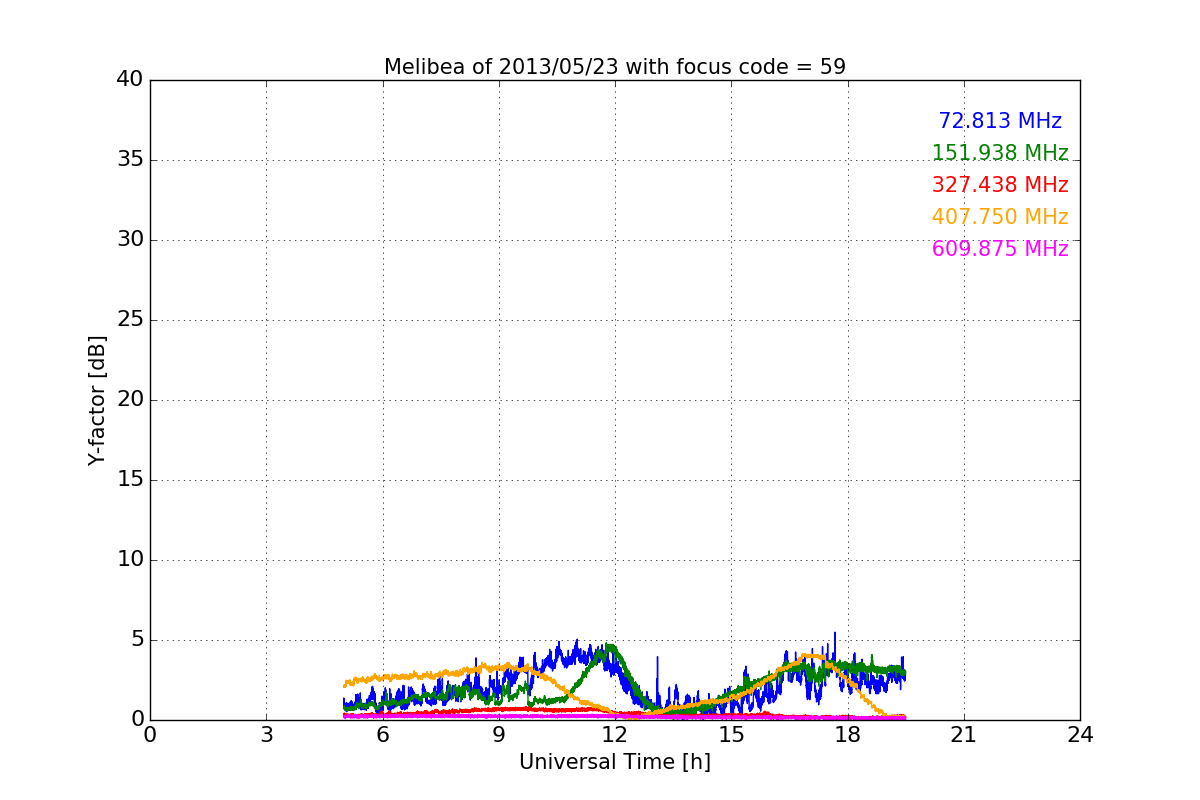
Task: Click the x-axis tick label 21
Action: (x=964, y=735)
